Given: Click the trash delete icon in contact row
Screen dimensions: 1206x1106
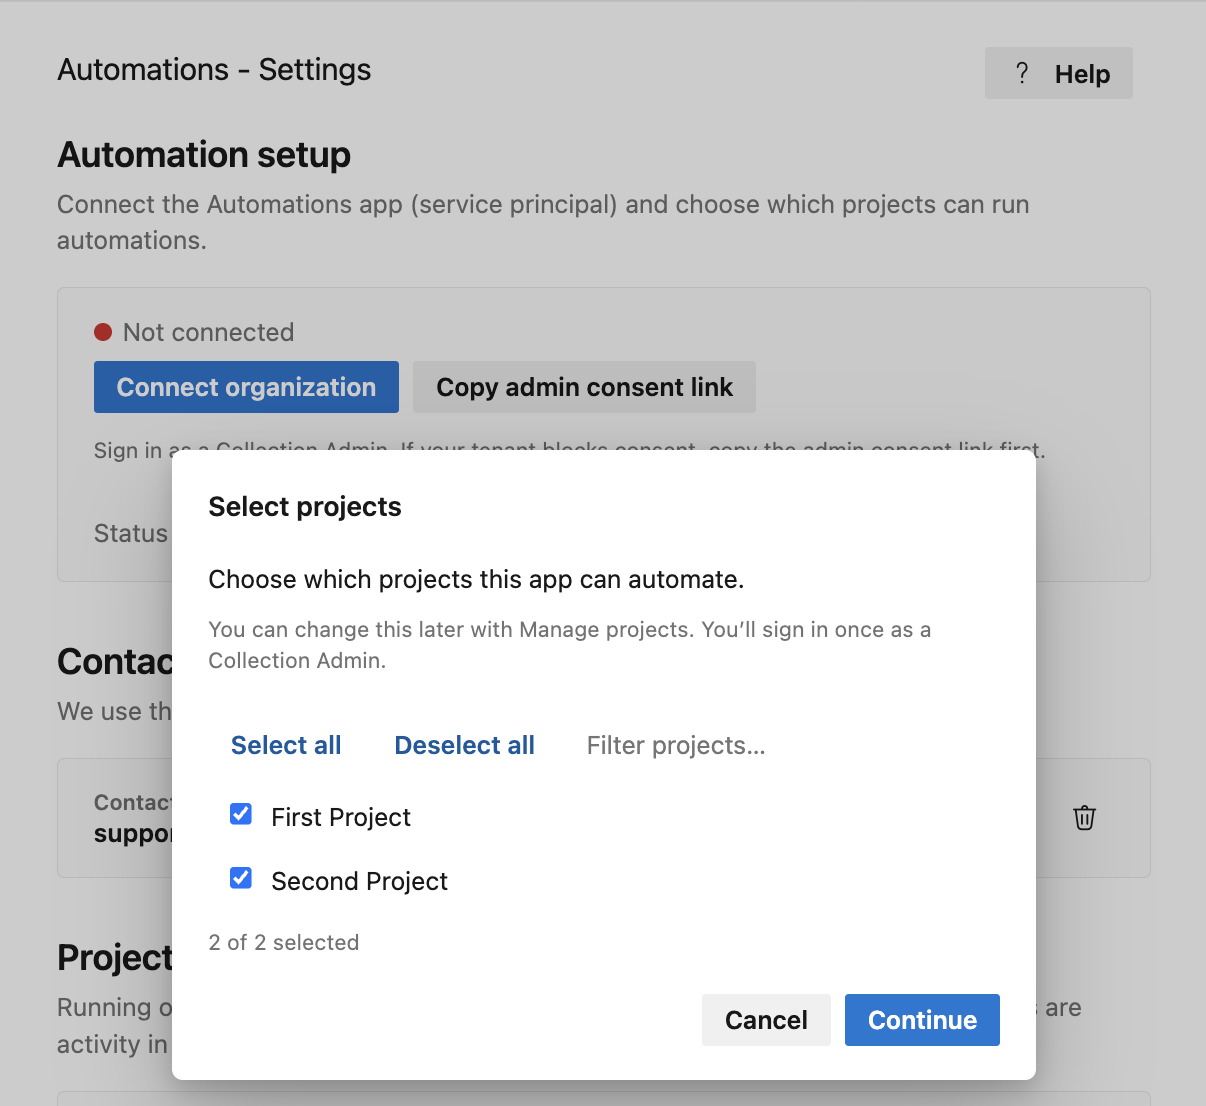Looking at the screenshot, I should [x=1084, y=818].
